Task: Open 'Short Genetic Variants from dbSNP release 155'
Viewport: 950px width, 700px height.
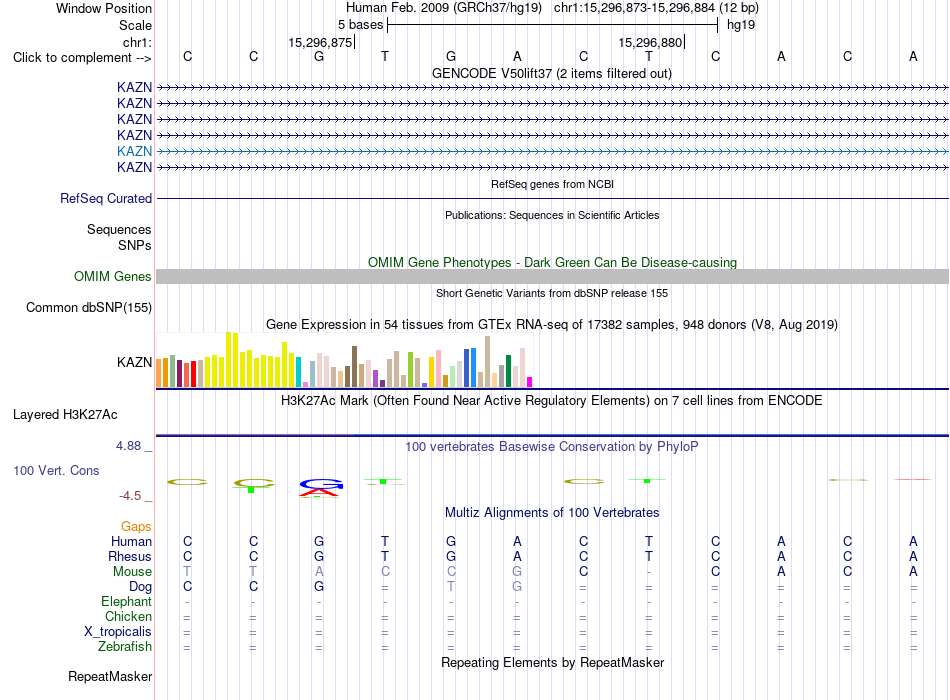Action: tap(552, 293)
